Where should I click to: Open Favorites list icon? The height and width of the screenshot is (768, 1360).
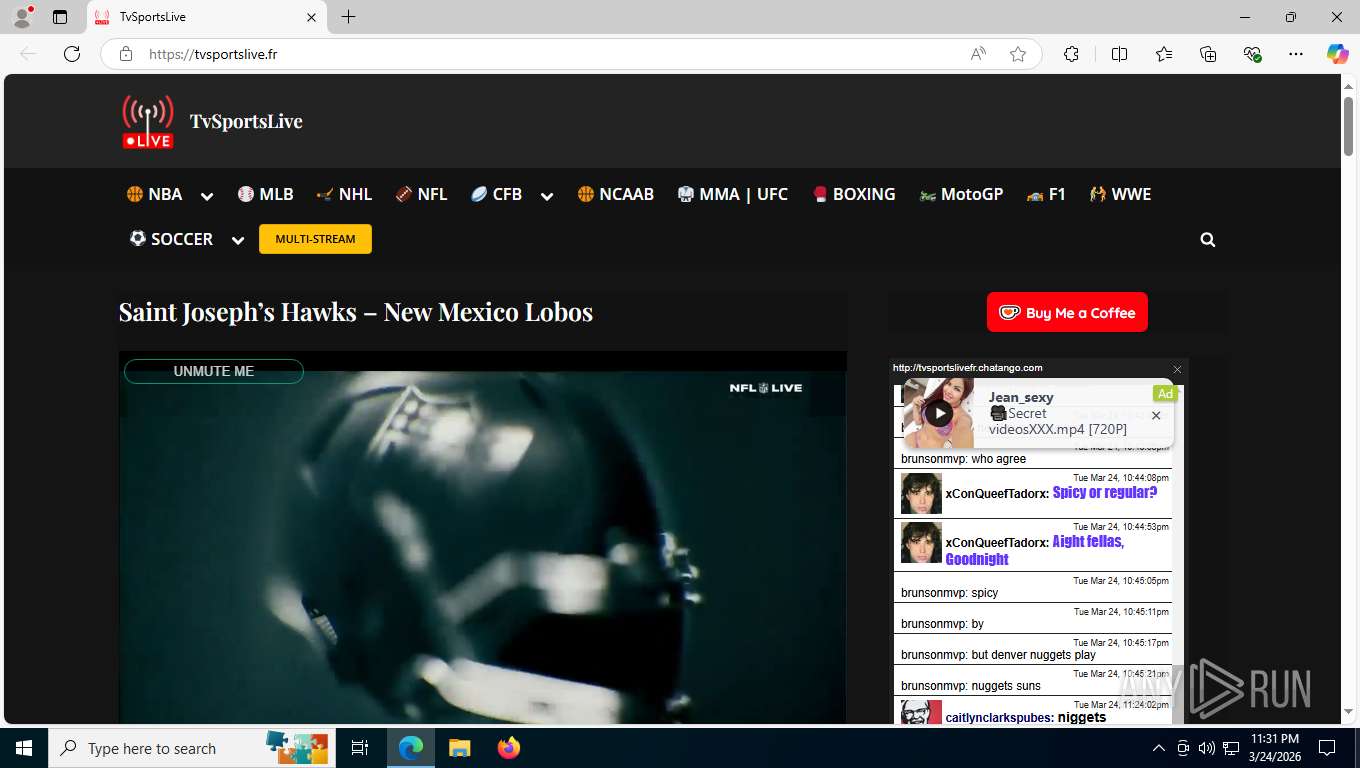[x=1164, y=54]
